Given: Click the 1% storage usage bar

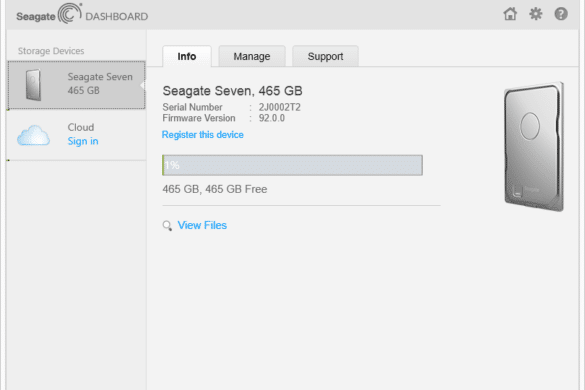Looking at the screenshot, I should click(292, 165).
